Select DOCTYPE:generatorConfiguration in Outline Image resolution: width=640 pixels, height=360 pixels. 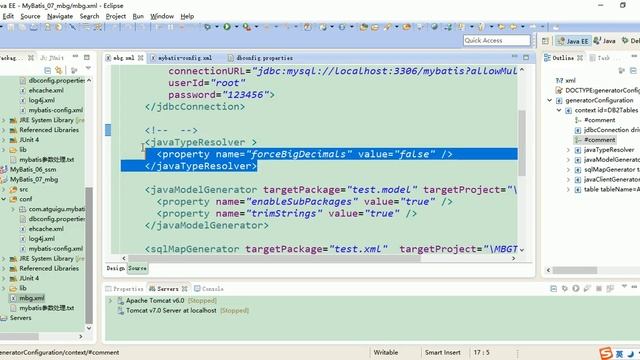pos(597,90)
